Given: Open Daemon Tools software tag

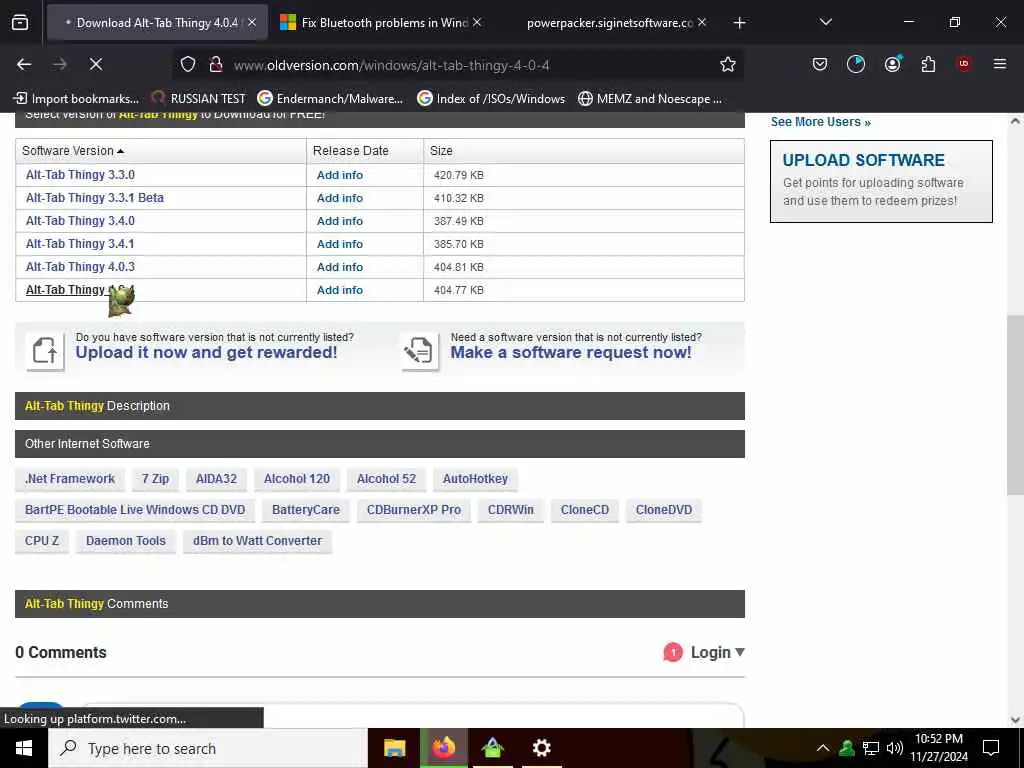Looking at the screenshot, I should pos(125,541).
